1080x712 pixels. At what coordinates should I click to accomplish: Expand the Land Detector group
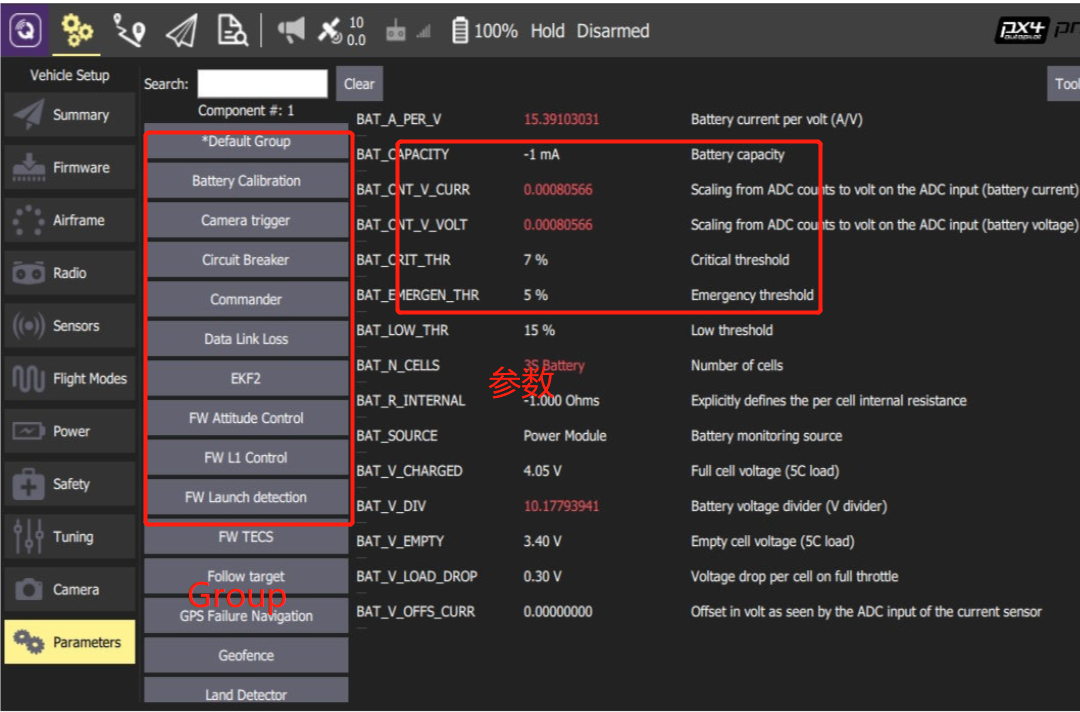point(247,694)
